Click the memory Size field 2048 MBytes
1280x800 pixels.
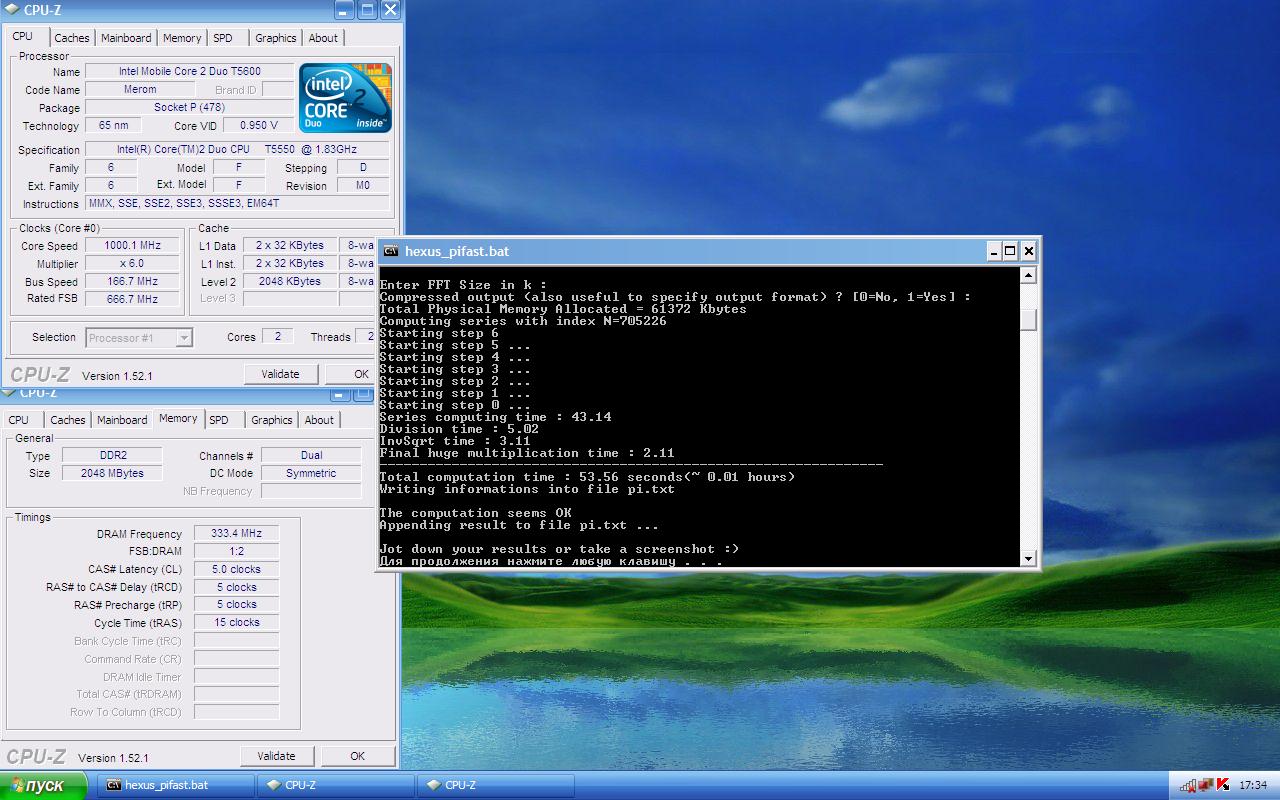(x=112, y=474)
